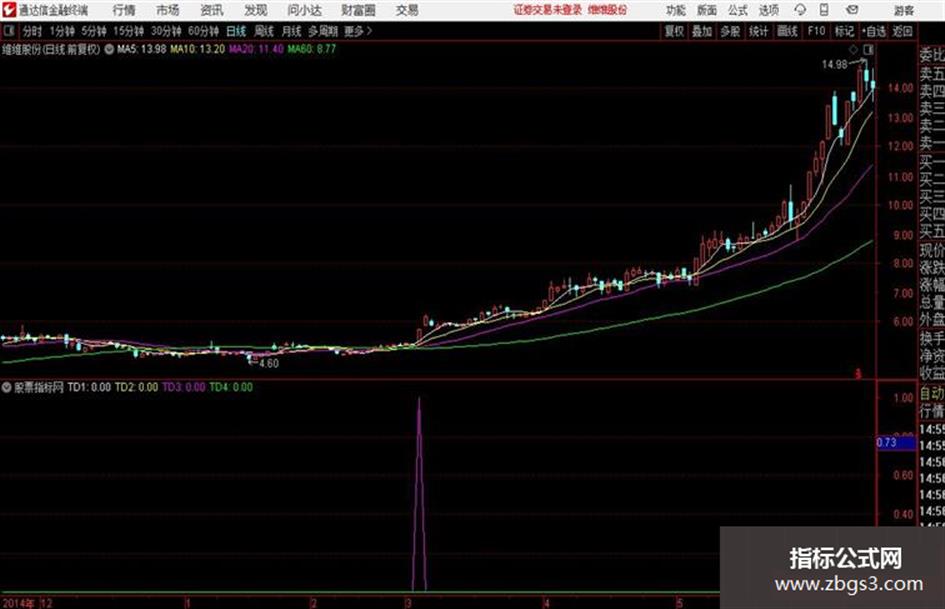Click the 复权 toolbar button

674,31
